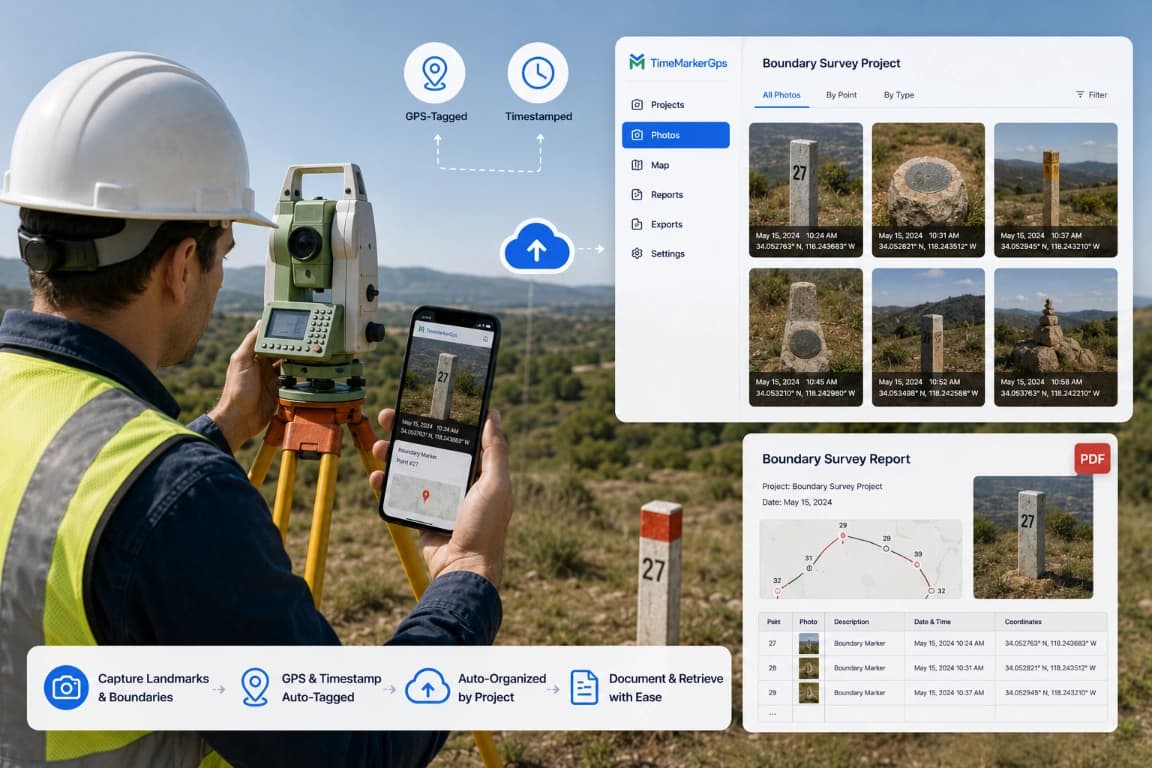The width and height of the screenshot is (1152, 768).
Task: Click 'Capture Landmarks & Boundaries' text
Action: 153,688
